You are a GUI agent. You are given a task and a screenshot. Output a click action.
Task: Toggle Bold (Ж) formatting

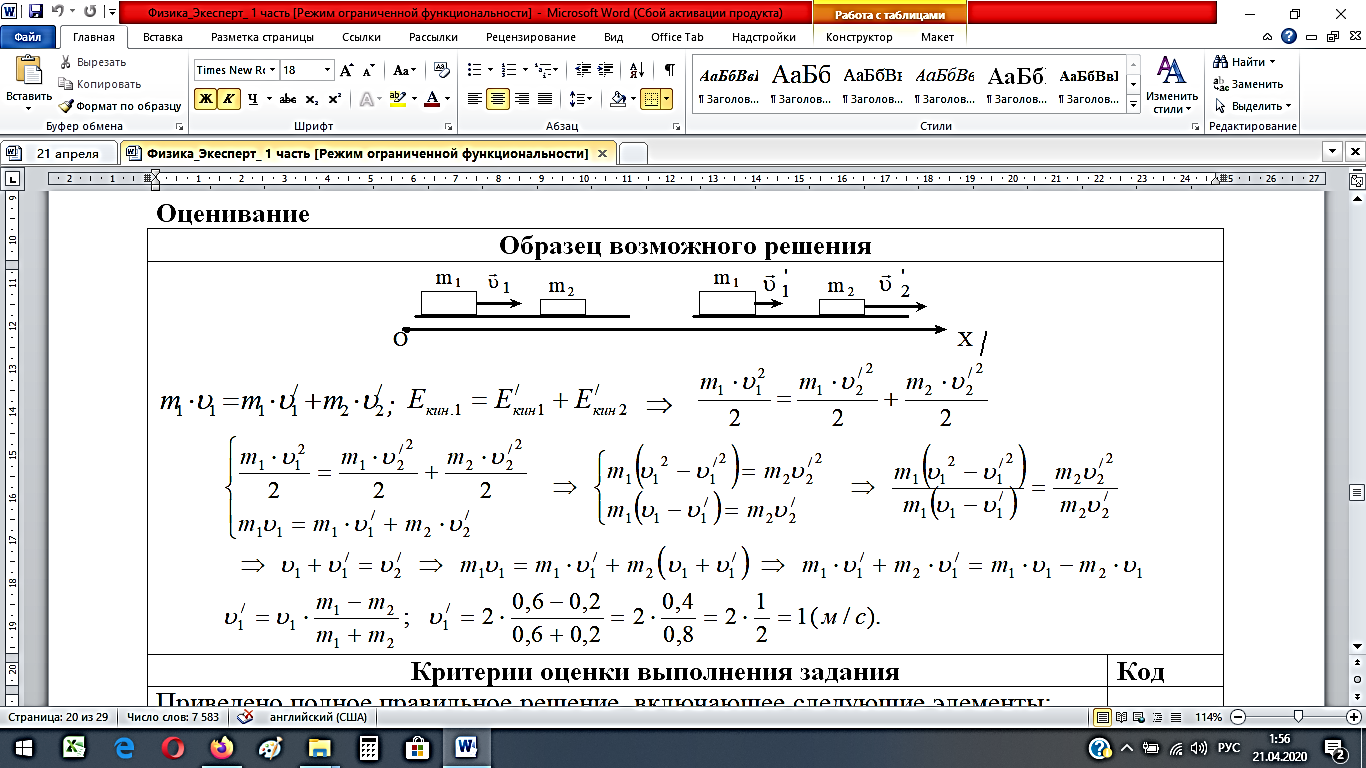(205, 98)
